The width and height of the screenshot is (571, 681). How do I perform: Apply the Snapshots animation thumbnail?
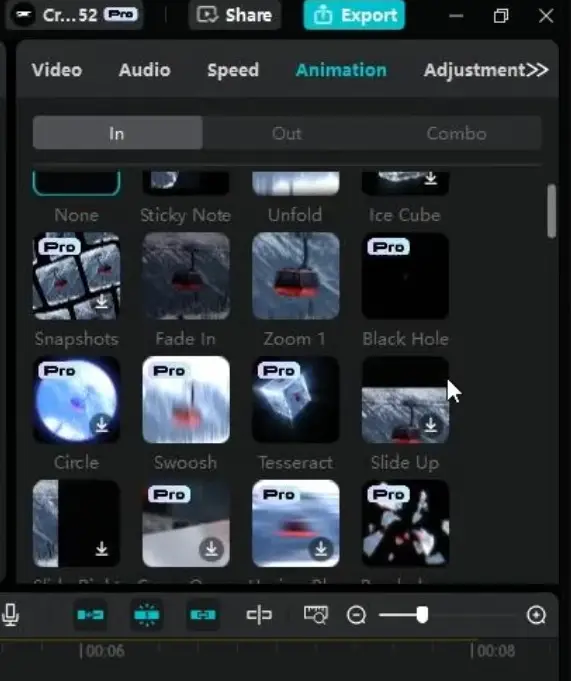(76, 276)
